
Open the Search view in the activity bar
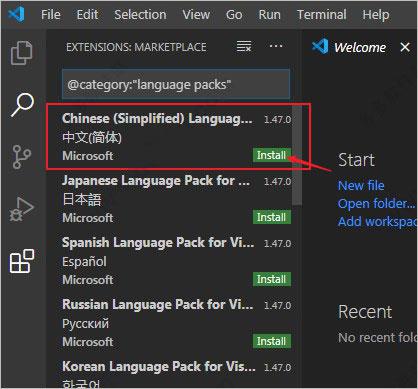(22, 105)
